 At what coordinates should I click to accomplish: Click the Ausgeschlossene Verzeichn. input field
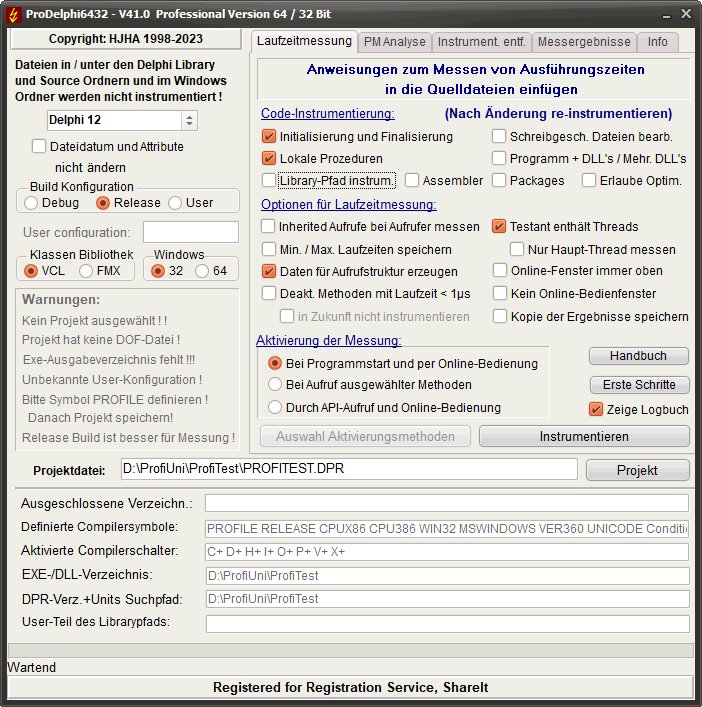(446, 503)
